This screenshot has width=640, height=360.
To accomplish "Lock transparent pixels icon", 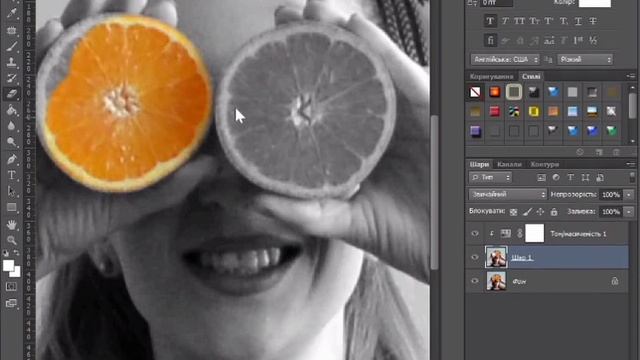I will pos(513,212).
